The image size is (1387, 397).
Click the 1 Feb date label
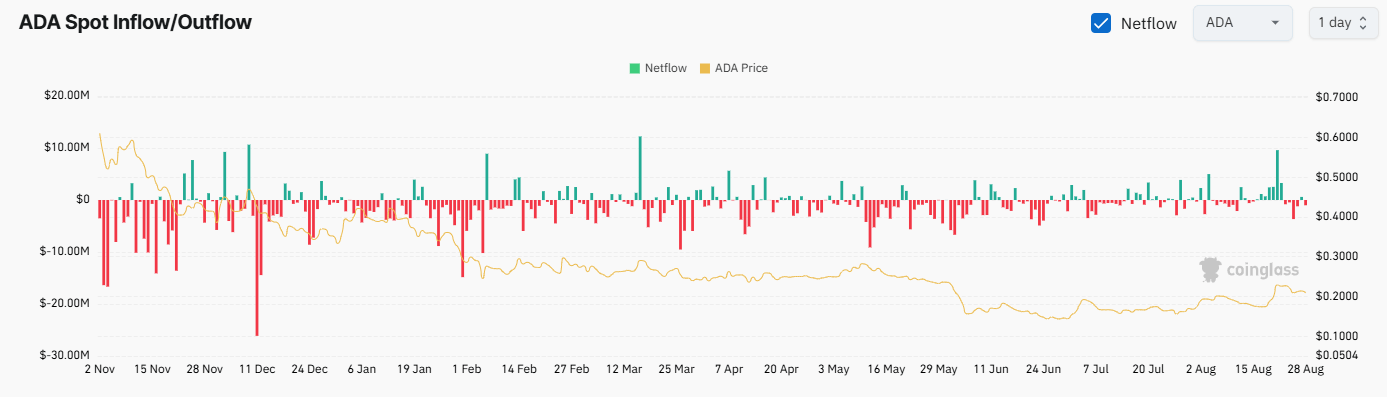click(467, 369)
